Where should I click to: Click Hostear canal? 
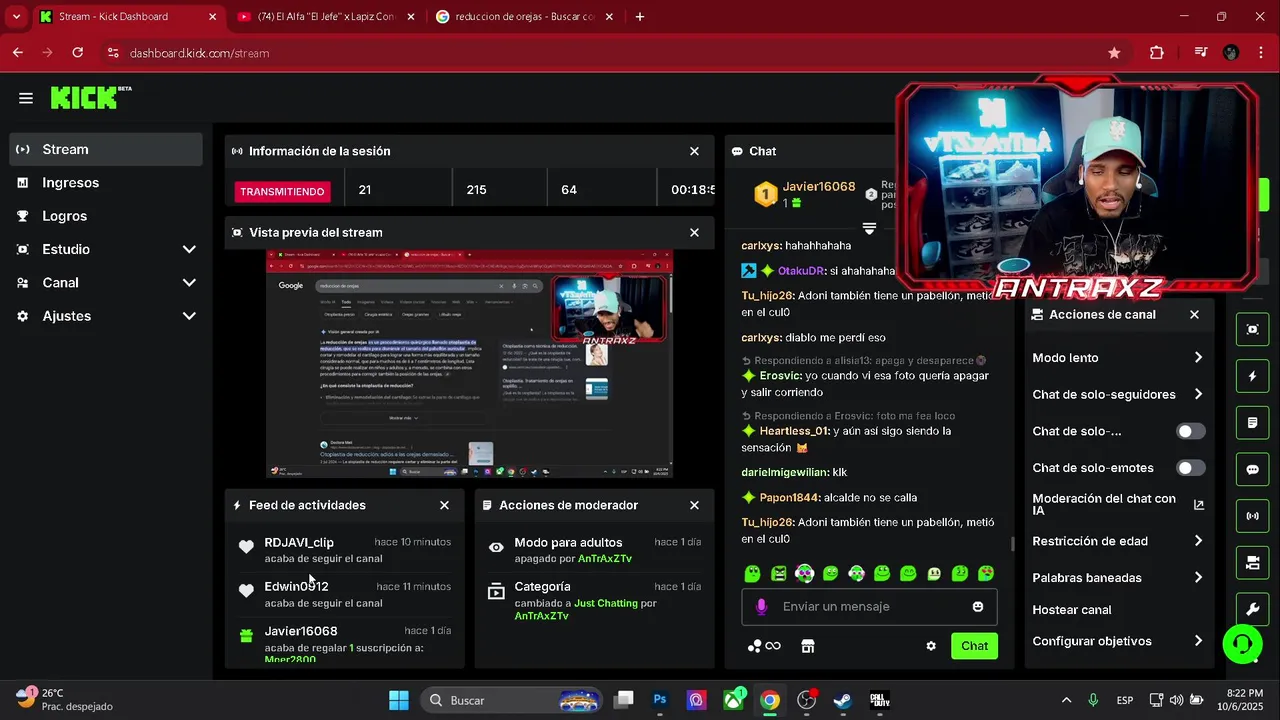pyautogui.click(x=1072, y=610)
